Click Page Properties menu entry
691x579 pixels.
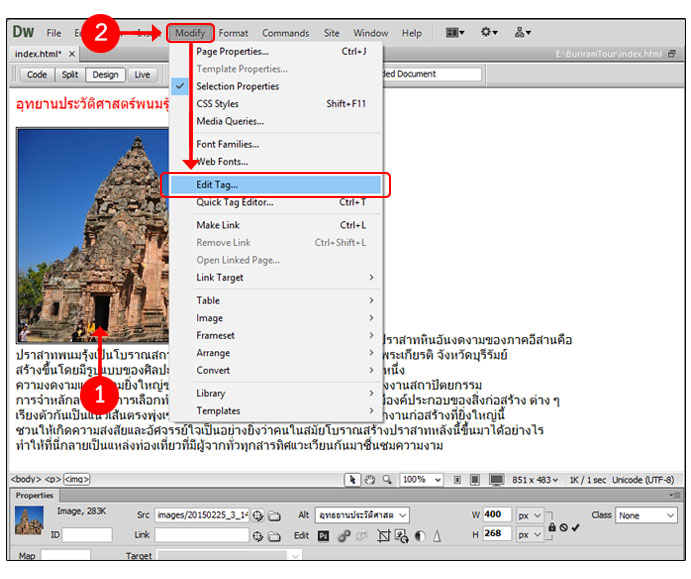[x=232, y=51]
